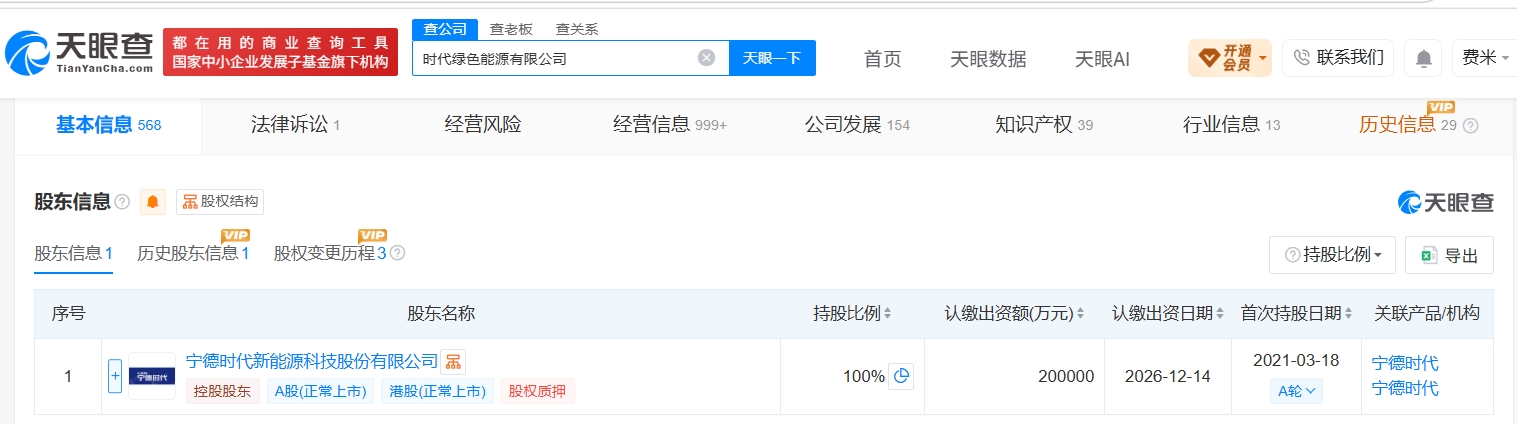This screenshot has width=1517, height=424.
Task: Click help icon next to 股权变更历程
Action: tap(397, 253)
